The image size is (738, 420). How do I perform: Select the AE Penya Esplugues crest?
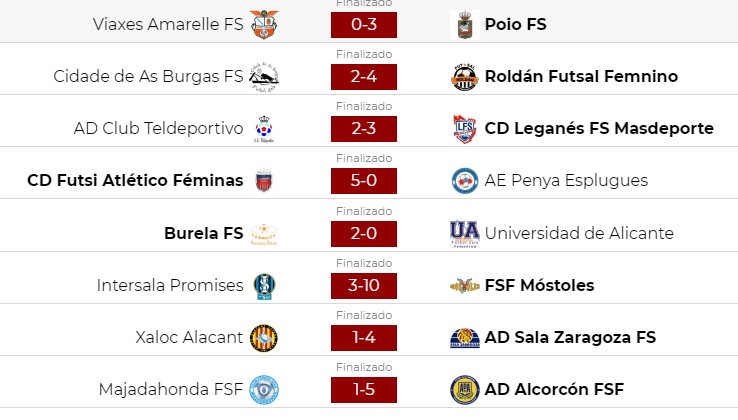465,180
